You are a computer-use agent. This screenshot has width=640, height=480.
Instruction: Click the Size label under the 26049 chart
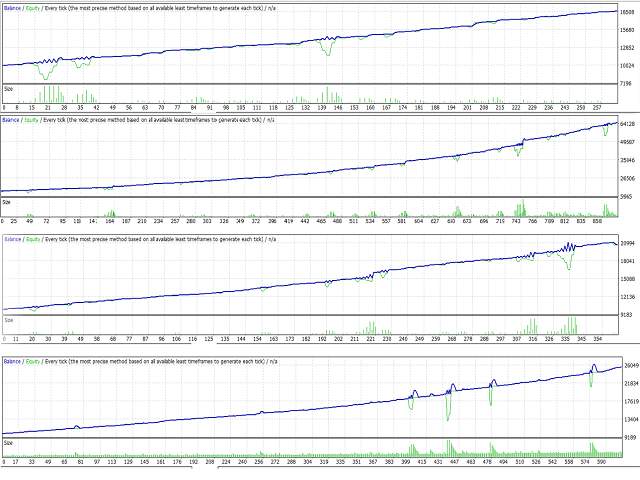point(9,443)
